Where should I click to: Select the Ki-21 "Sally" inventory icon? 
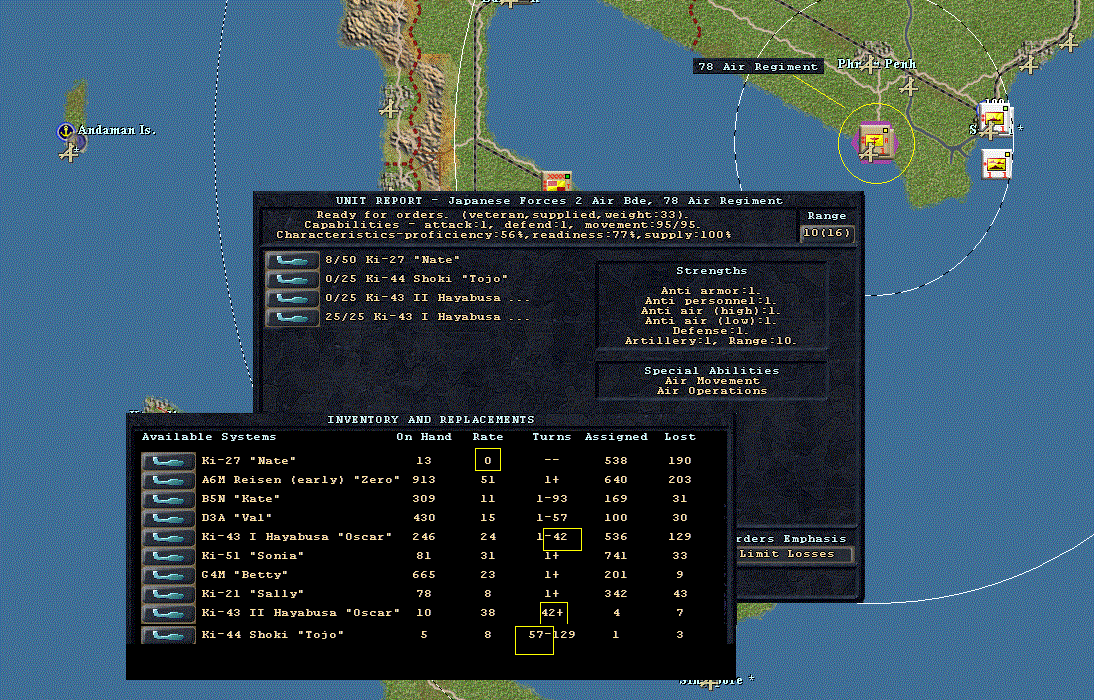[x=168, y=594]
